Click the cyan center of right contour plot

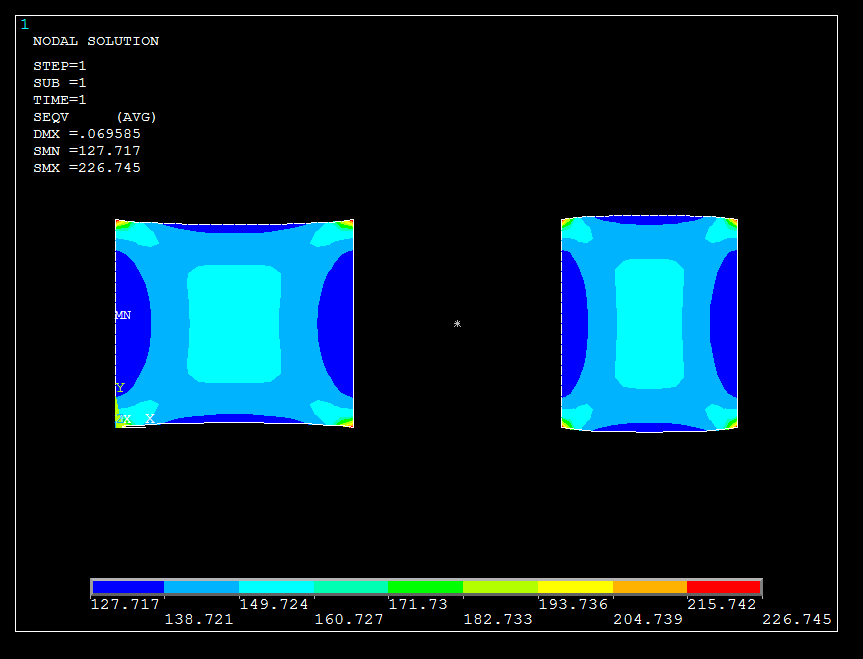point(649,324)
